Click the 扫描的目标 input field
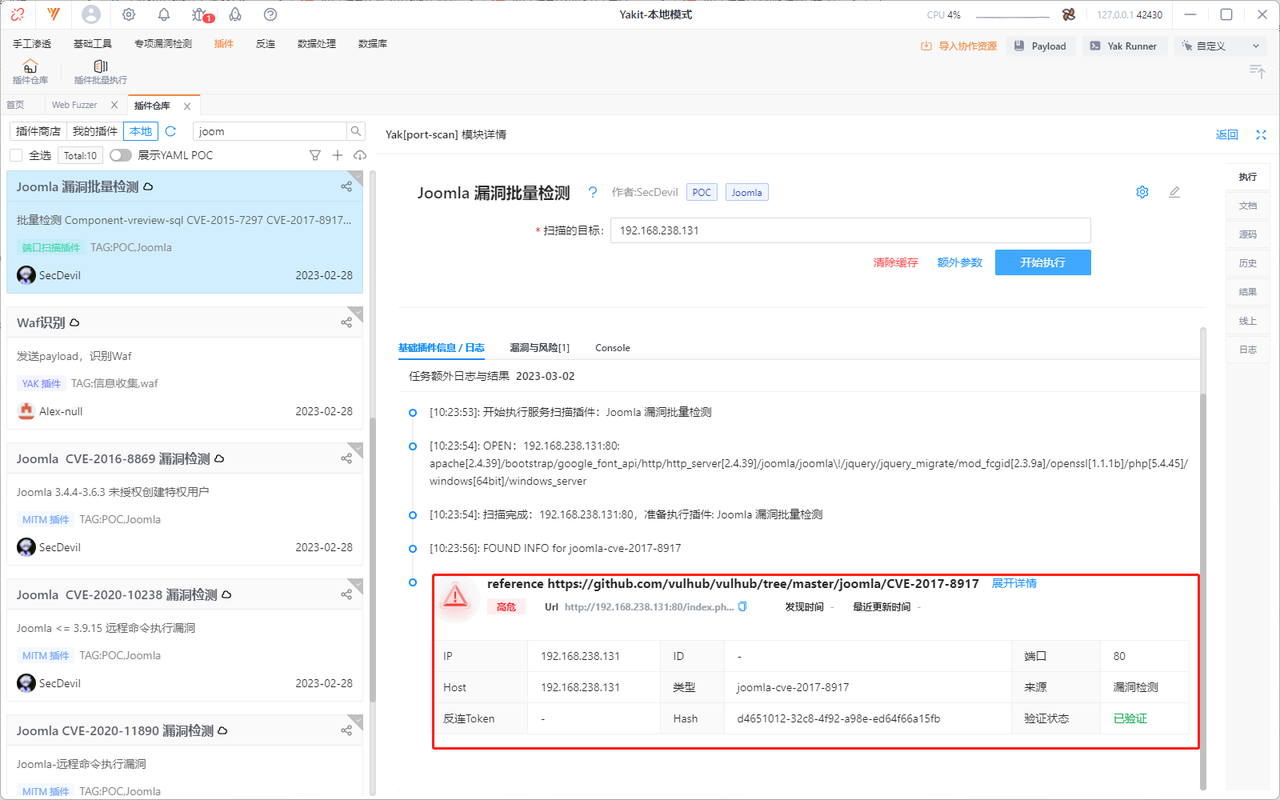This screenshot has height=800, width=1280. [x=850, y=230]
